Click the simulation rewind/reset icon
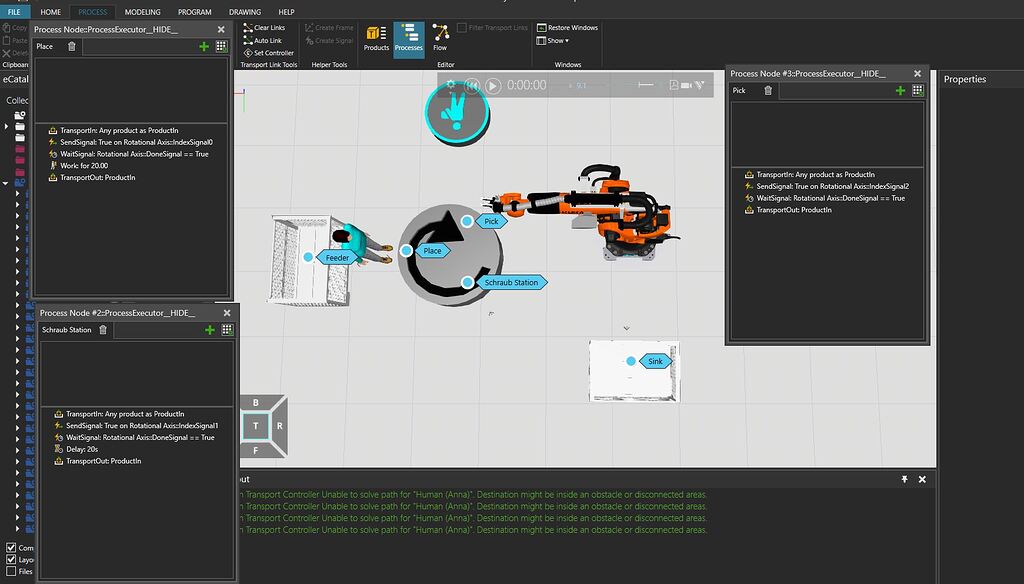This screenshot has width=1024, height=584. [471, 86]
